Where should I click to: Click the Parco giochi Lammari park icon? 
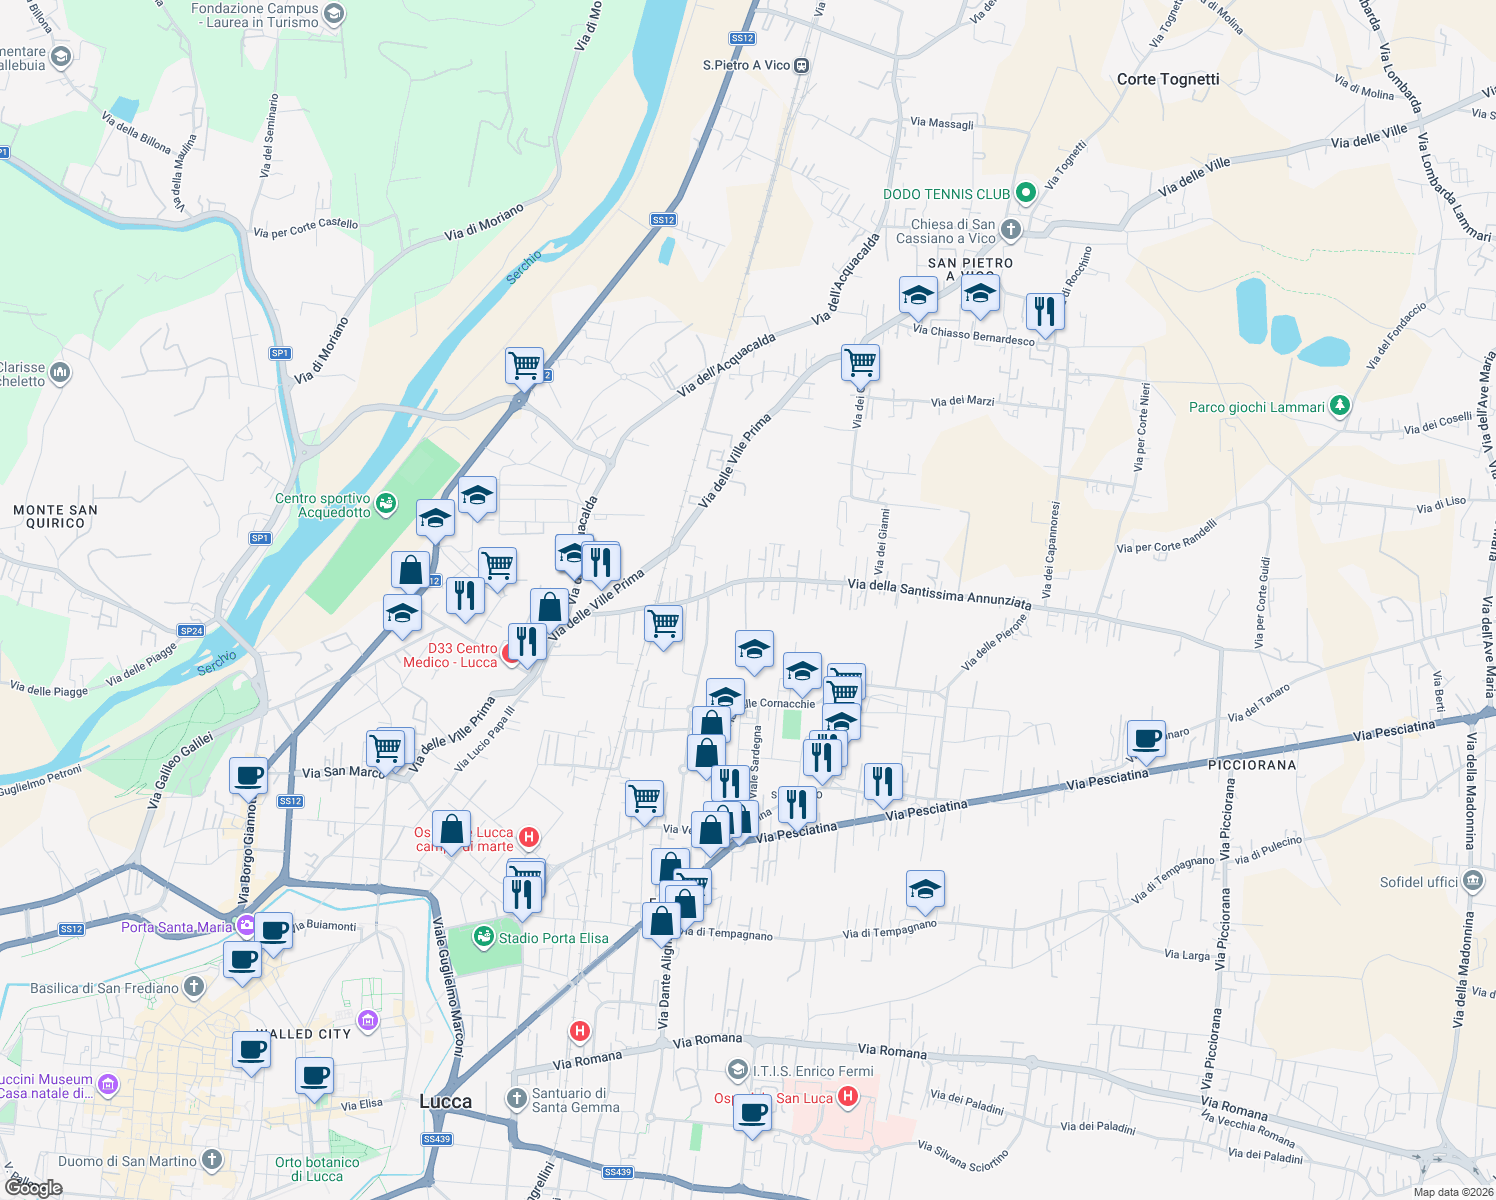coord(1338,406)
